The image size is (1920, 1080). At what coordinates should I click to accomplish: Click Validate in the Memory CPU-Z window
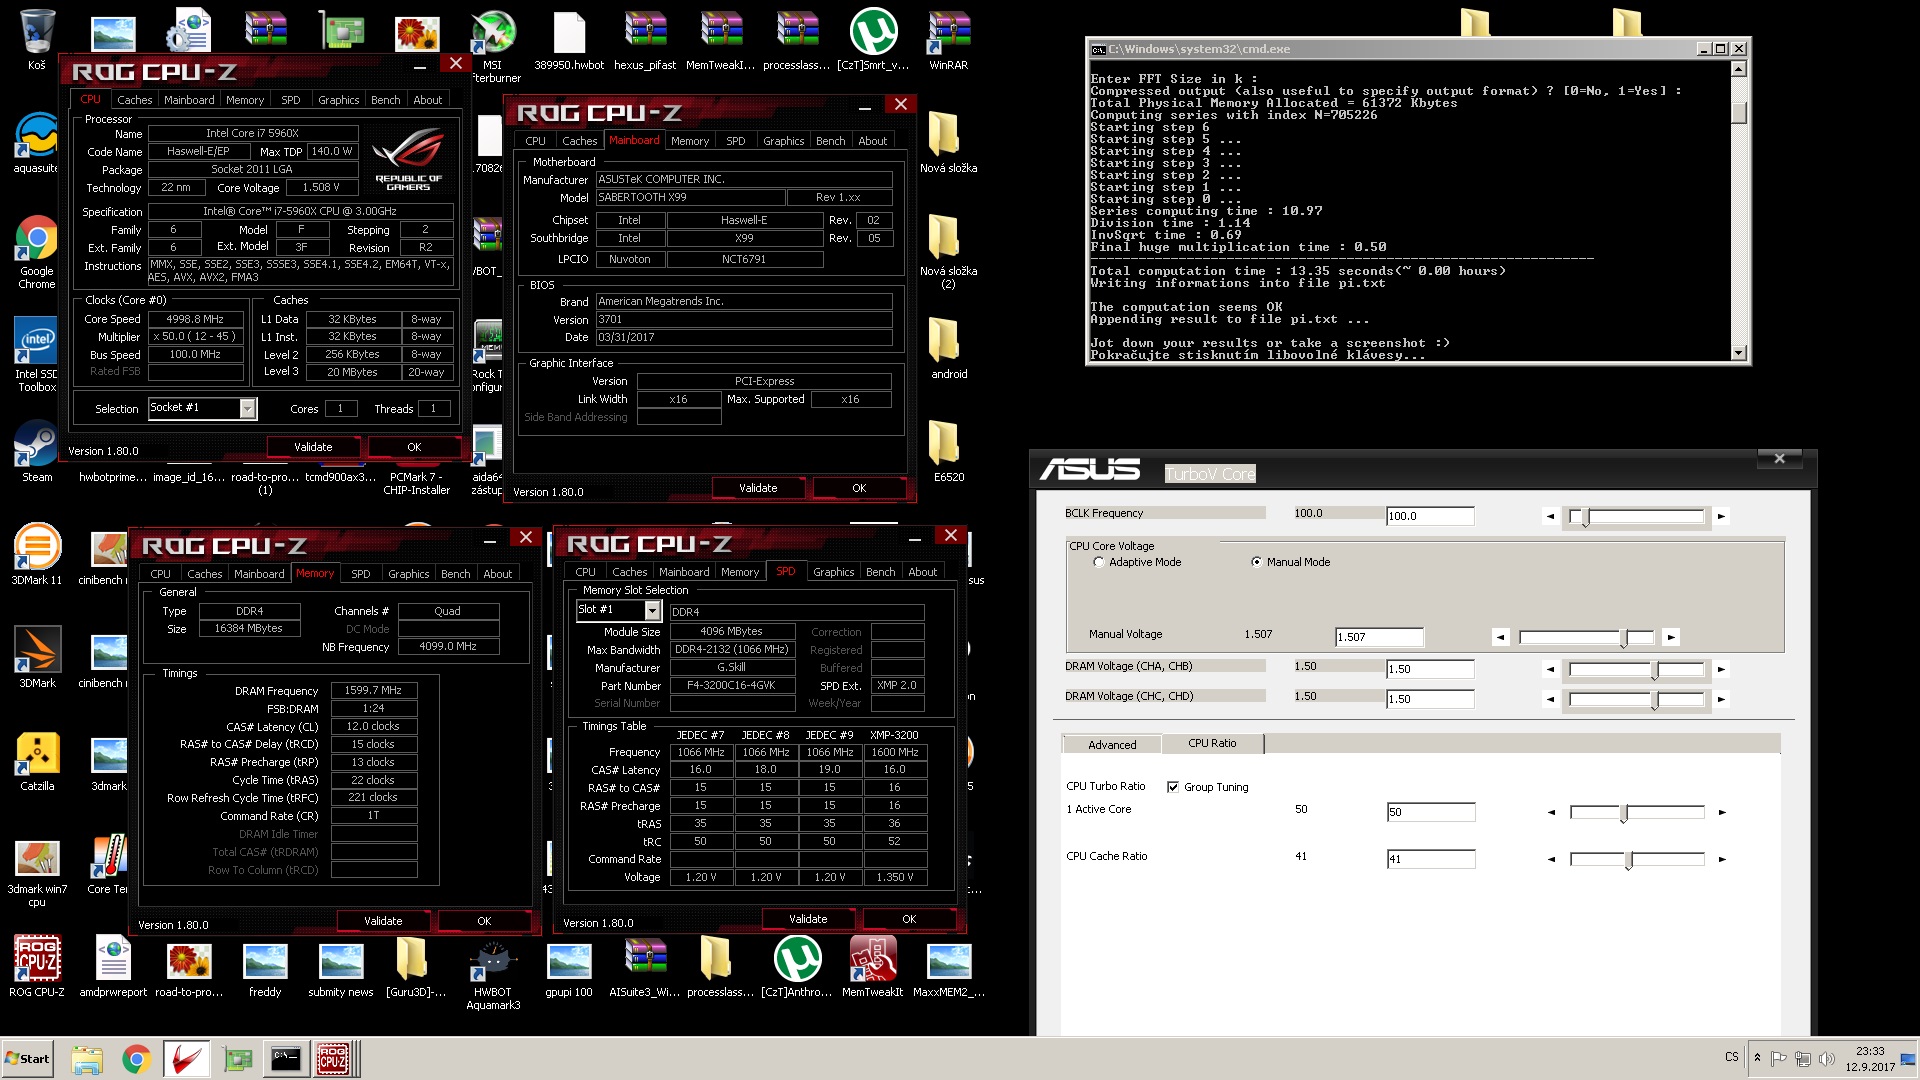point(383,921)
